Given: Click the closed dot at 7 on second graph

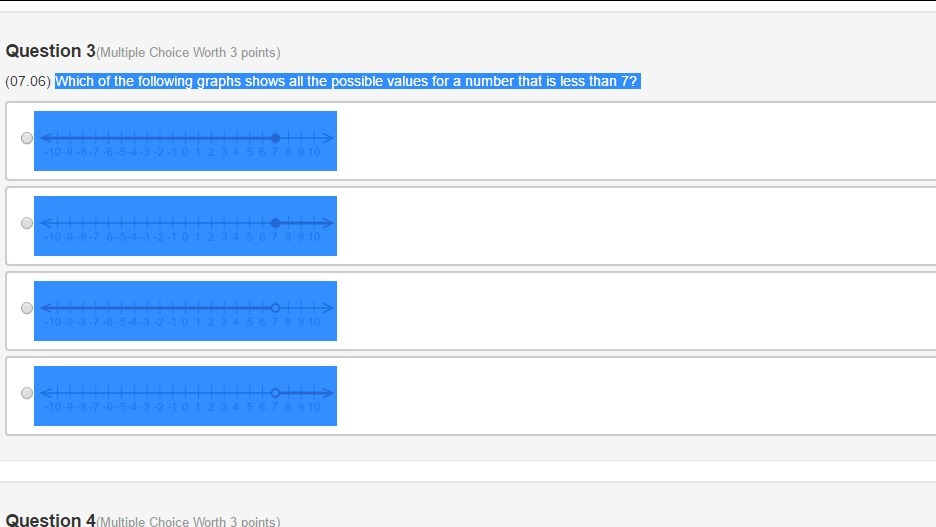Looking at the screenshot, I should [275, 223].
